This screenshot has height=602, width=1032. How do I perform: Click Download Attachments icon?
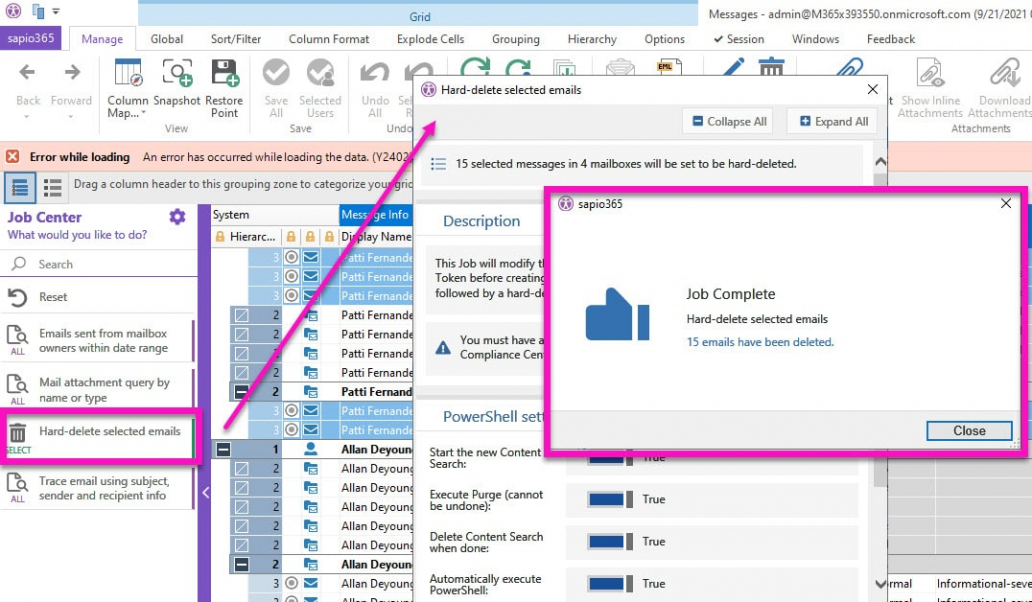(x=1005, y=72)
